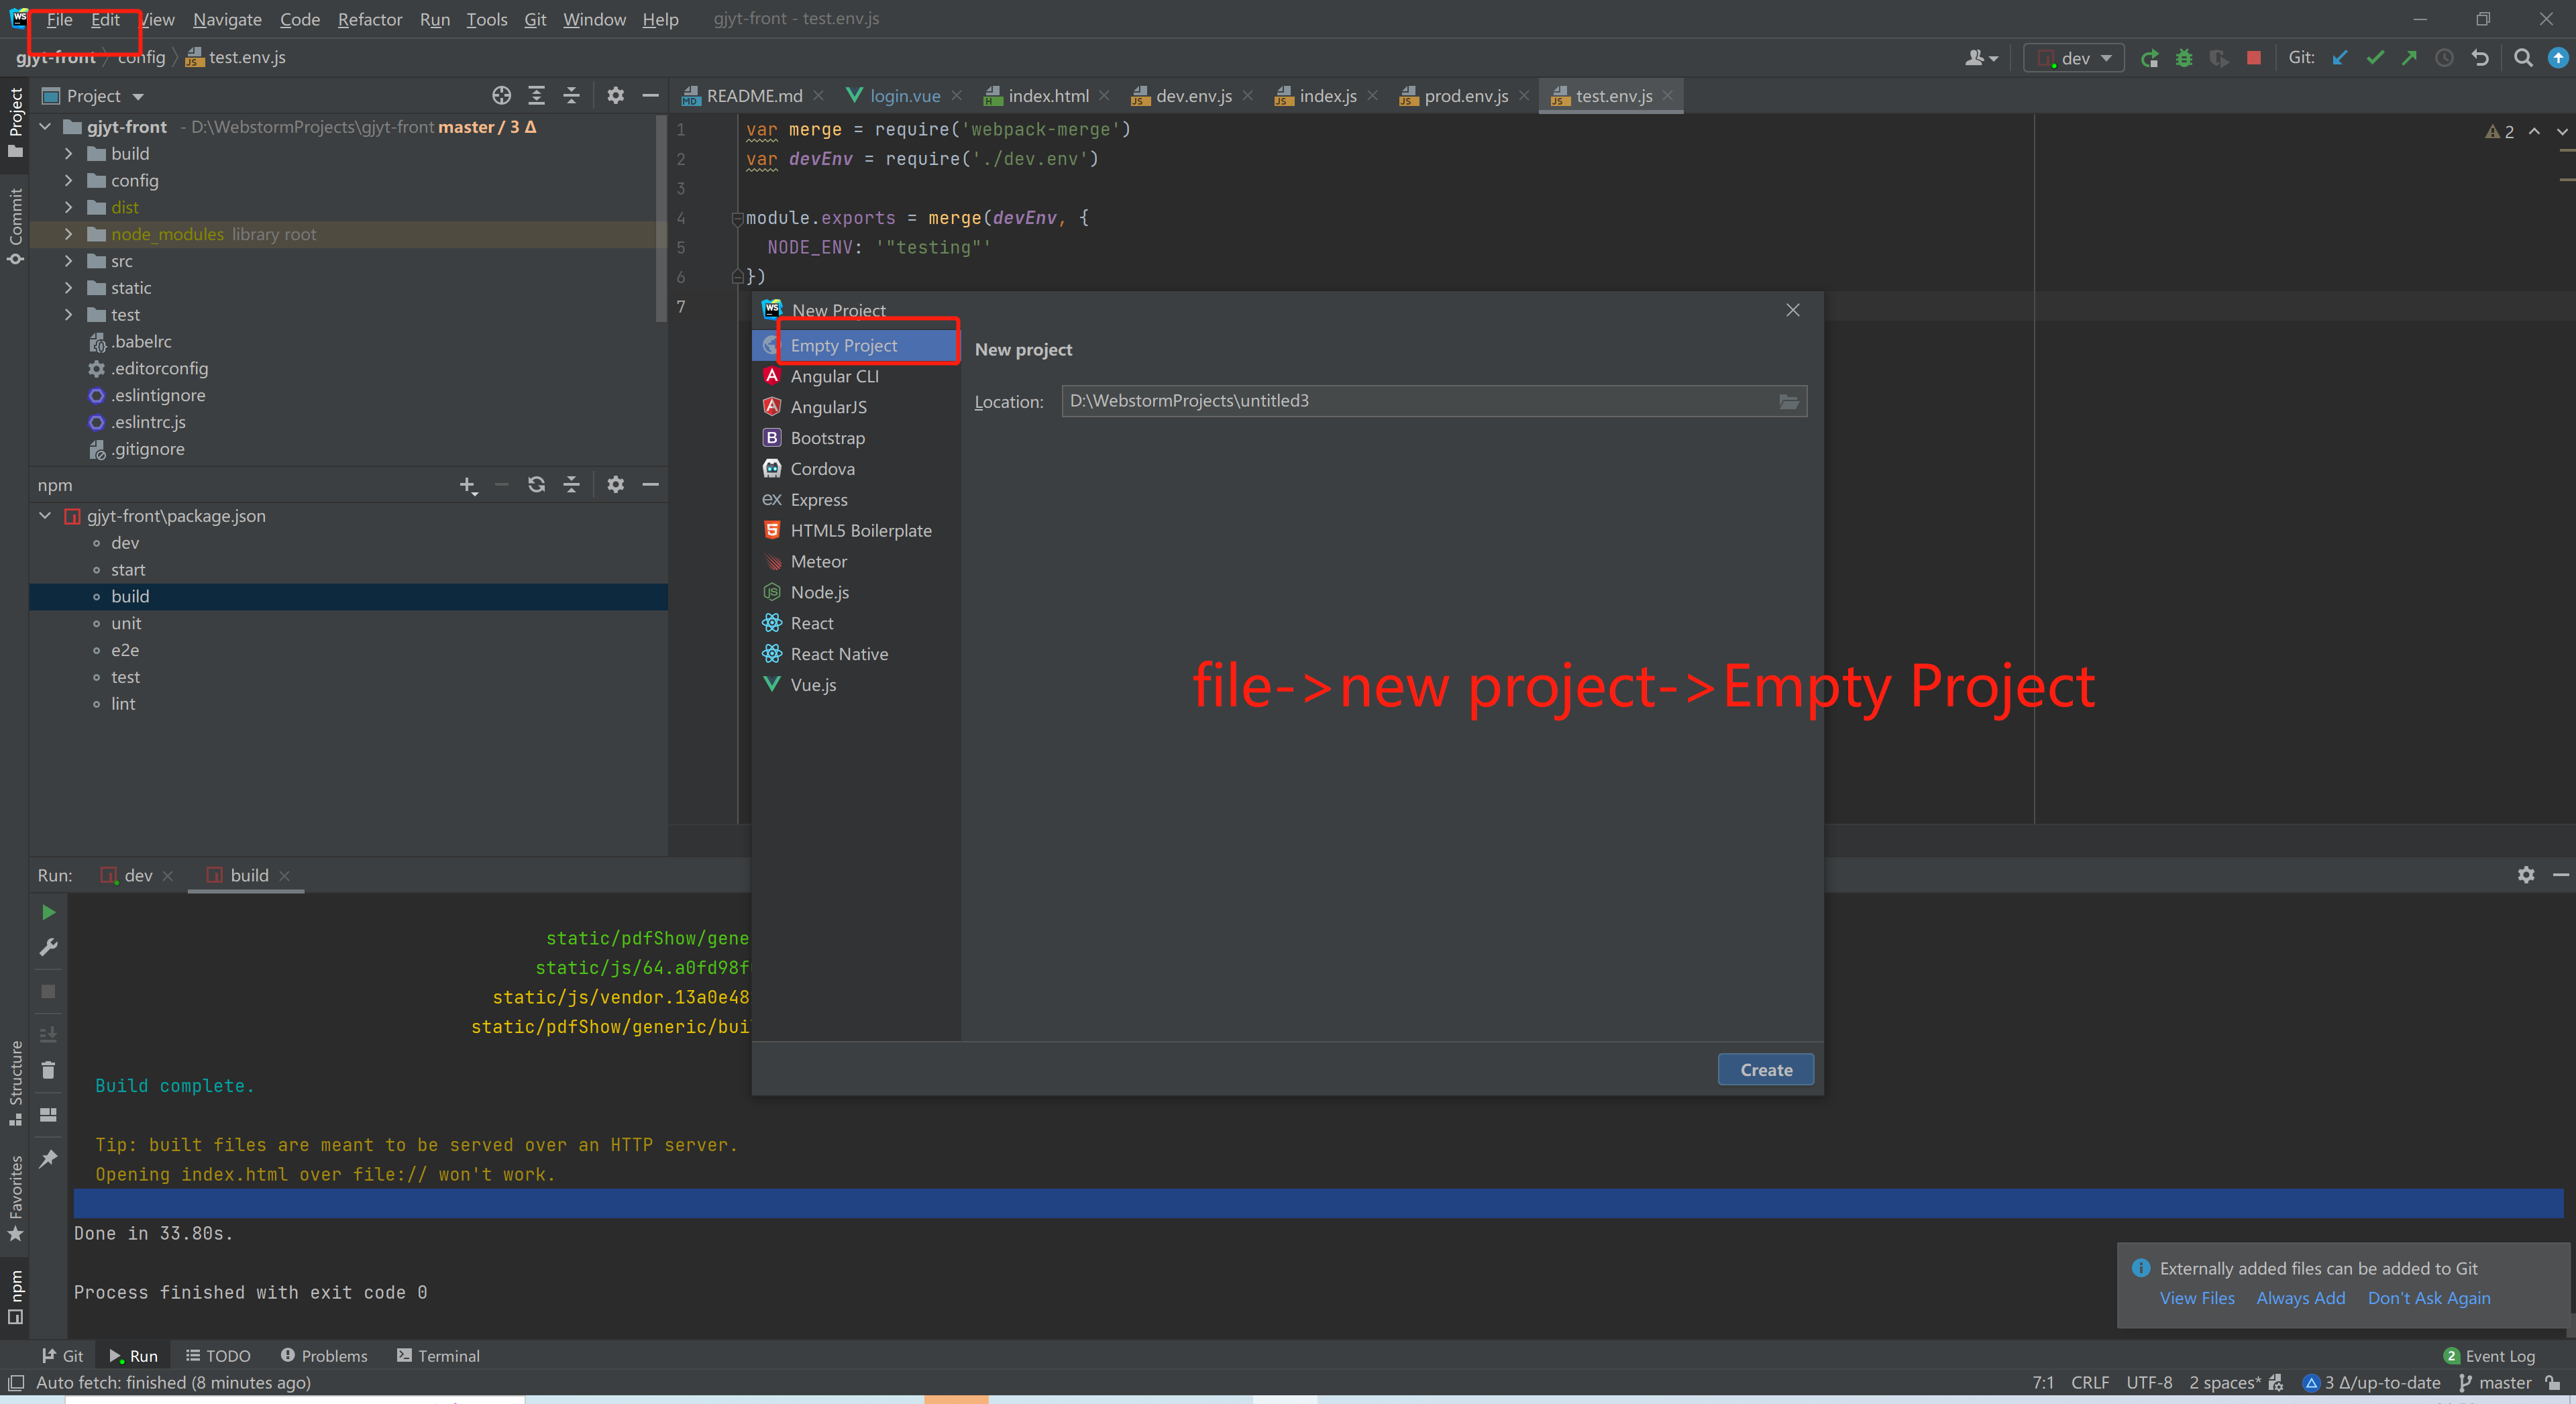Open the dev run configuration dropdown
Image resolution: width=2576 pixels, height=1404 pixels.
[2073, 57]
